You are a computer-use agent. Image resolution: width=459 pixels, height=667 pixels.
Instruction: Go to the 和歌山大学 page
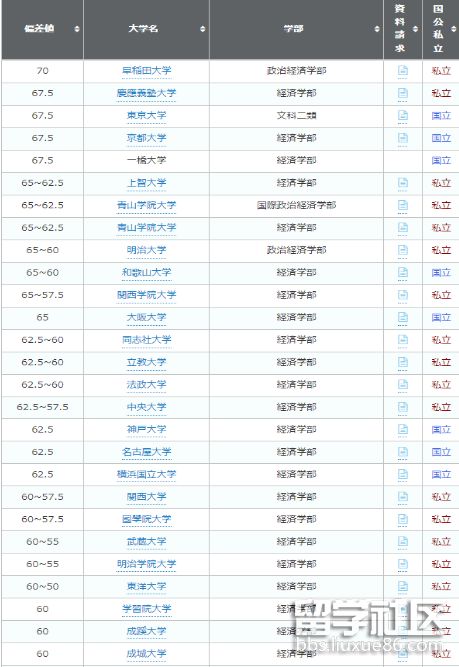coord(146,273)
